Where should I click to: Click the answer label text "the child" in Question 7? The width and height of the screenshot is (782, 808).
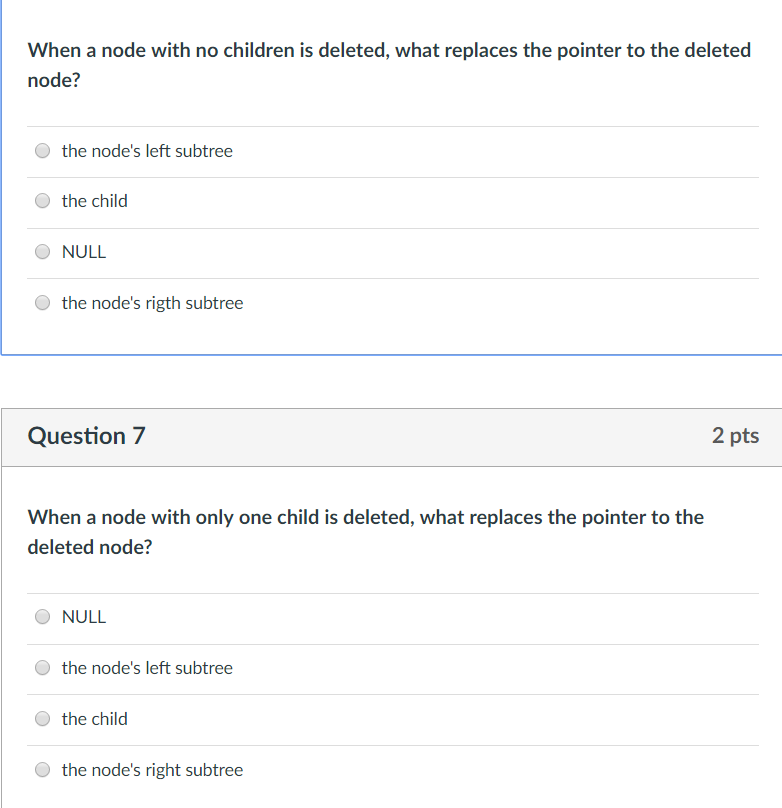(x=95, y=718)
